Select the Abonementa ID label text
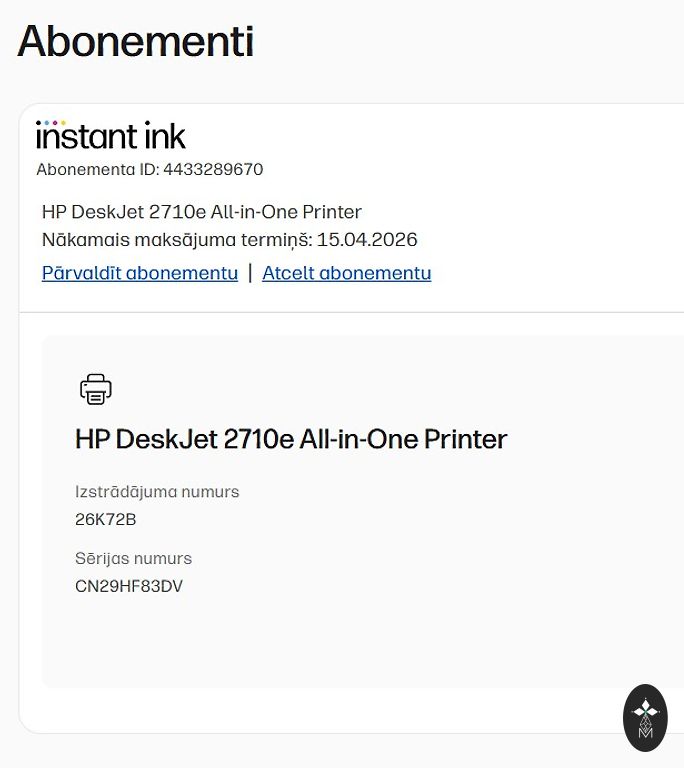This screenshot has height=768, width=684. 97,170
